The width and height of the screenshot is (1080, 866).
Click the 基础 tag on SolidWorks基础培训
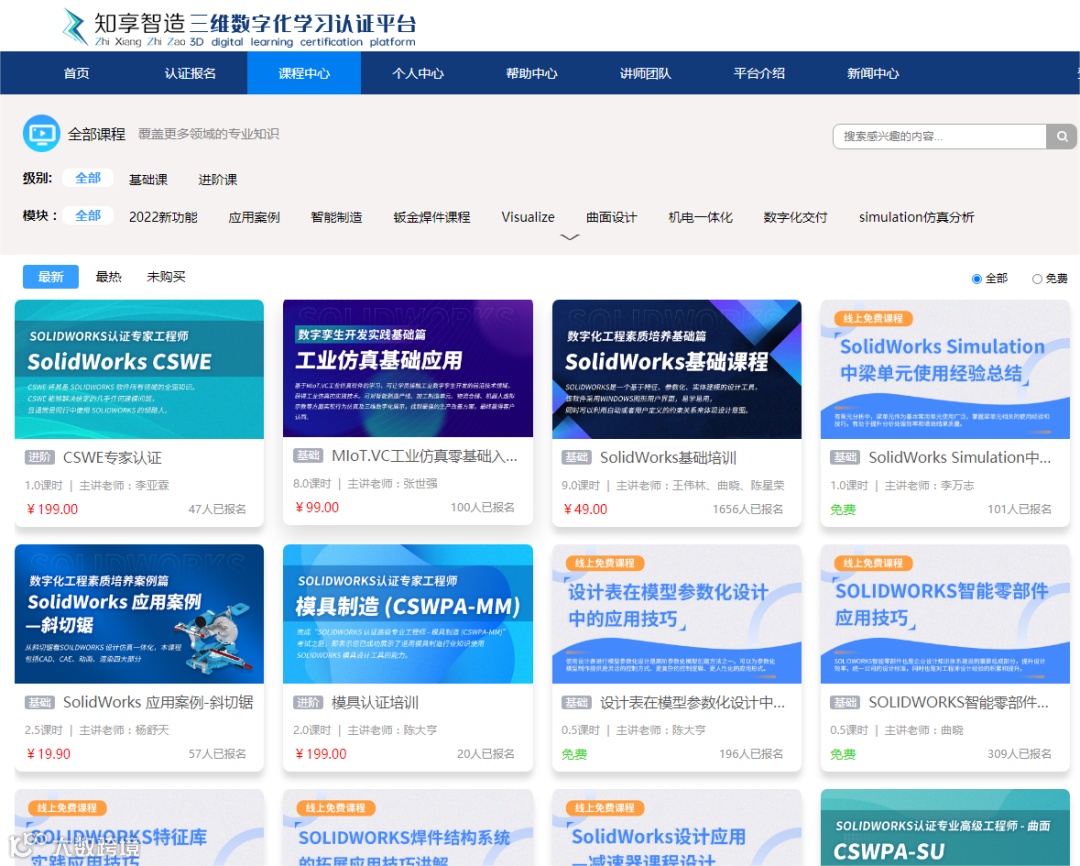pyautogui.click(x=577, y=457)
